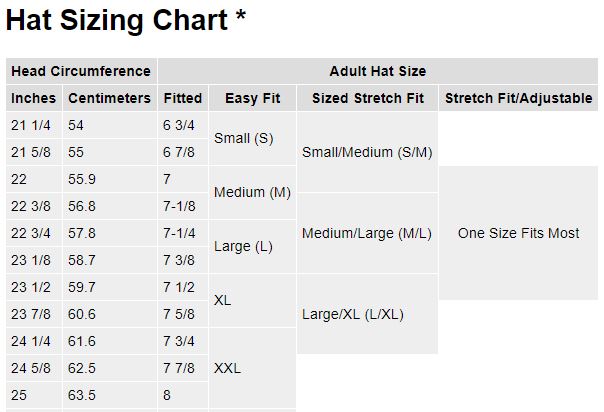Click the XXL easy fit cell

click(227, 368)
